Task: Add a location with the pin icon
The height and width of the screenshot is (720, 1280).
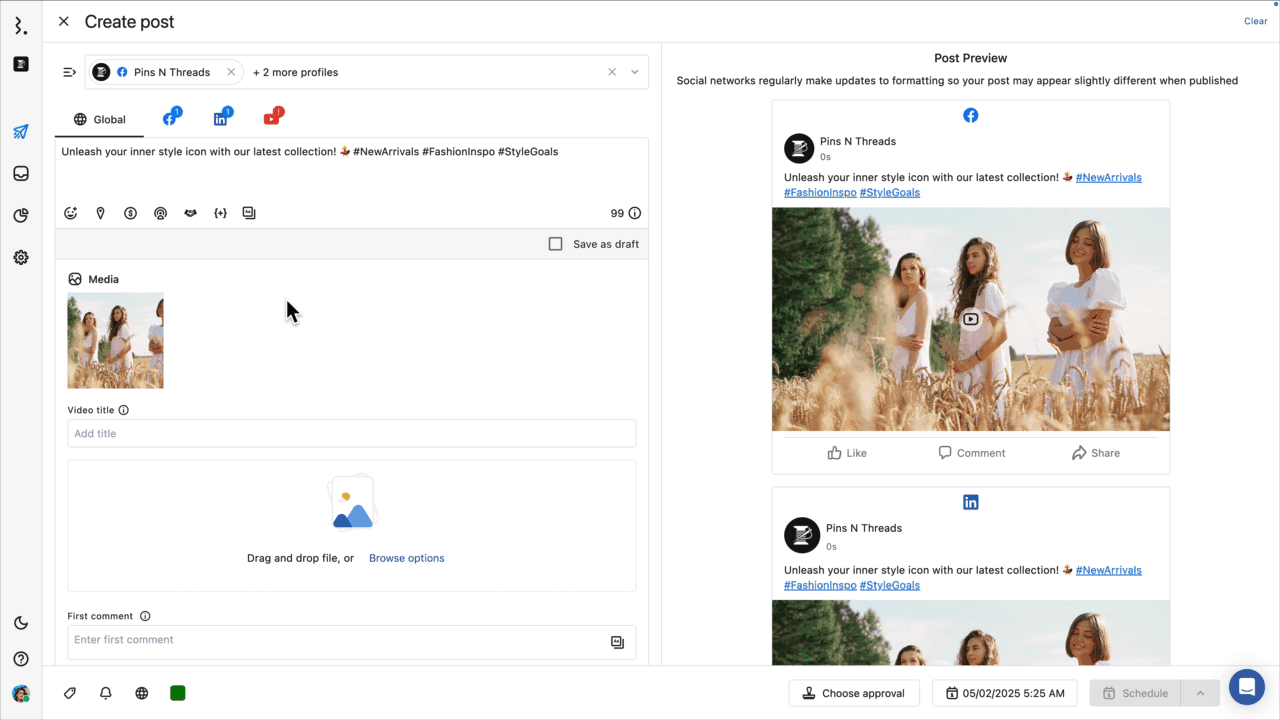Action: (x=100, y=213)
